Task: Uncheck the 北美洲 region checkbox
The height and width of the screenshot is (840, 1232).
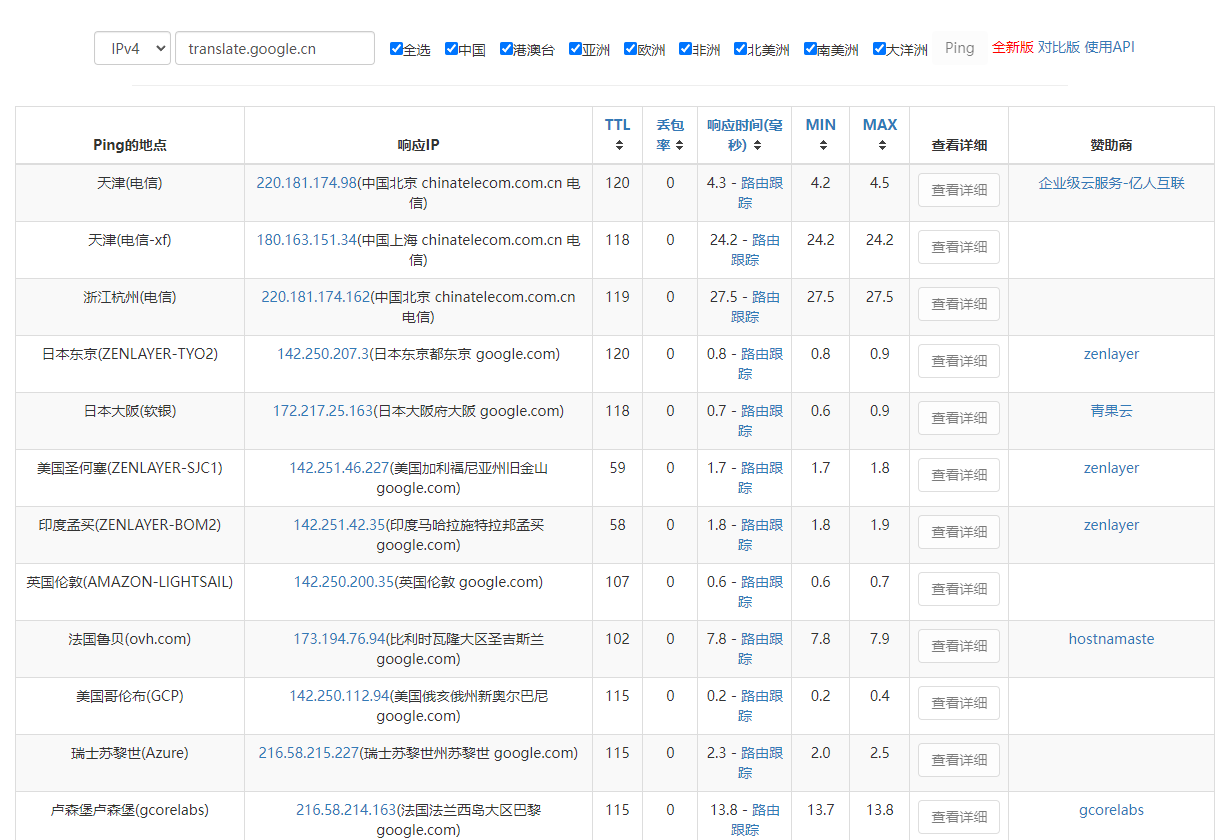Action: click(x=740, y=48)
